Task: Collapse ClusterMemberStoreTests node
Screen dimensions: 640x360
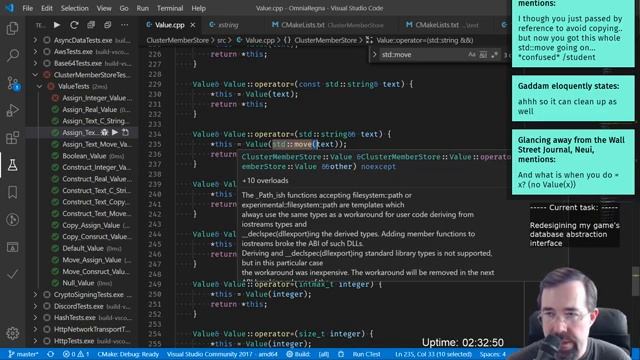Action: [36, 75]
